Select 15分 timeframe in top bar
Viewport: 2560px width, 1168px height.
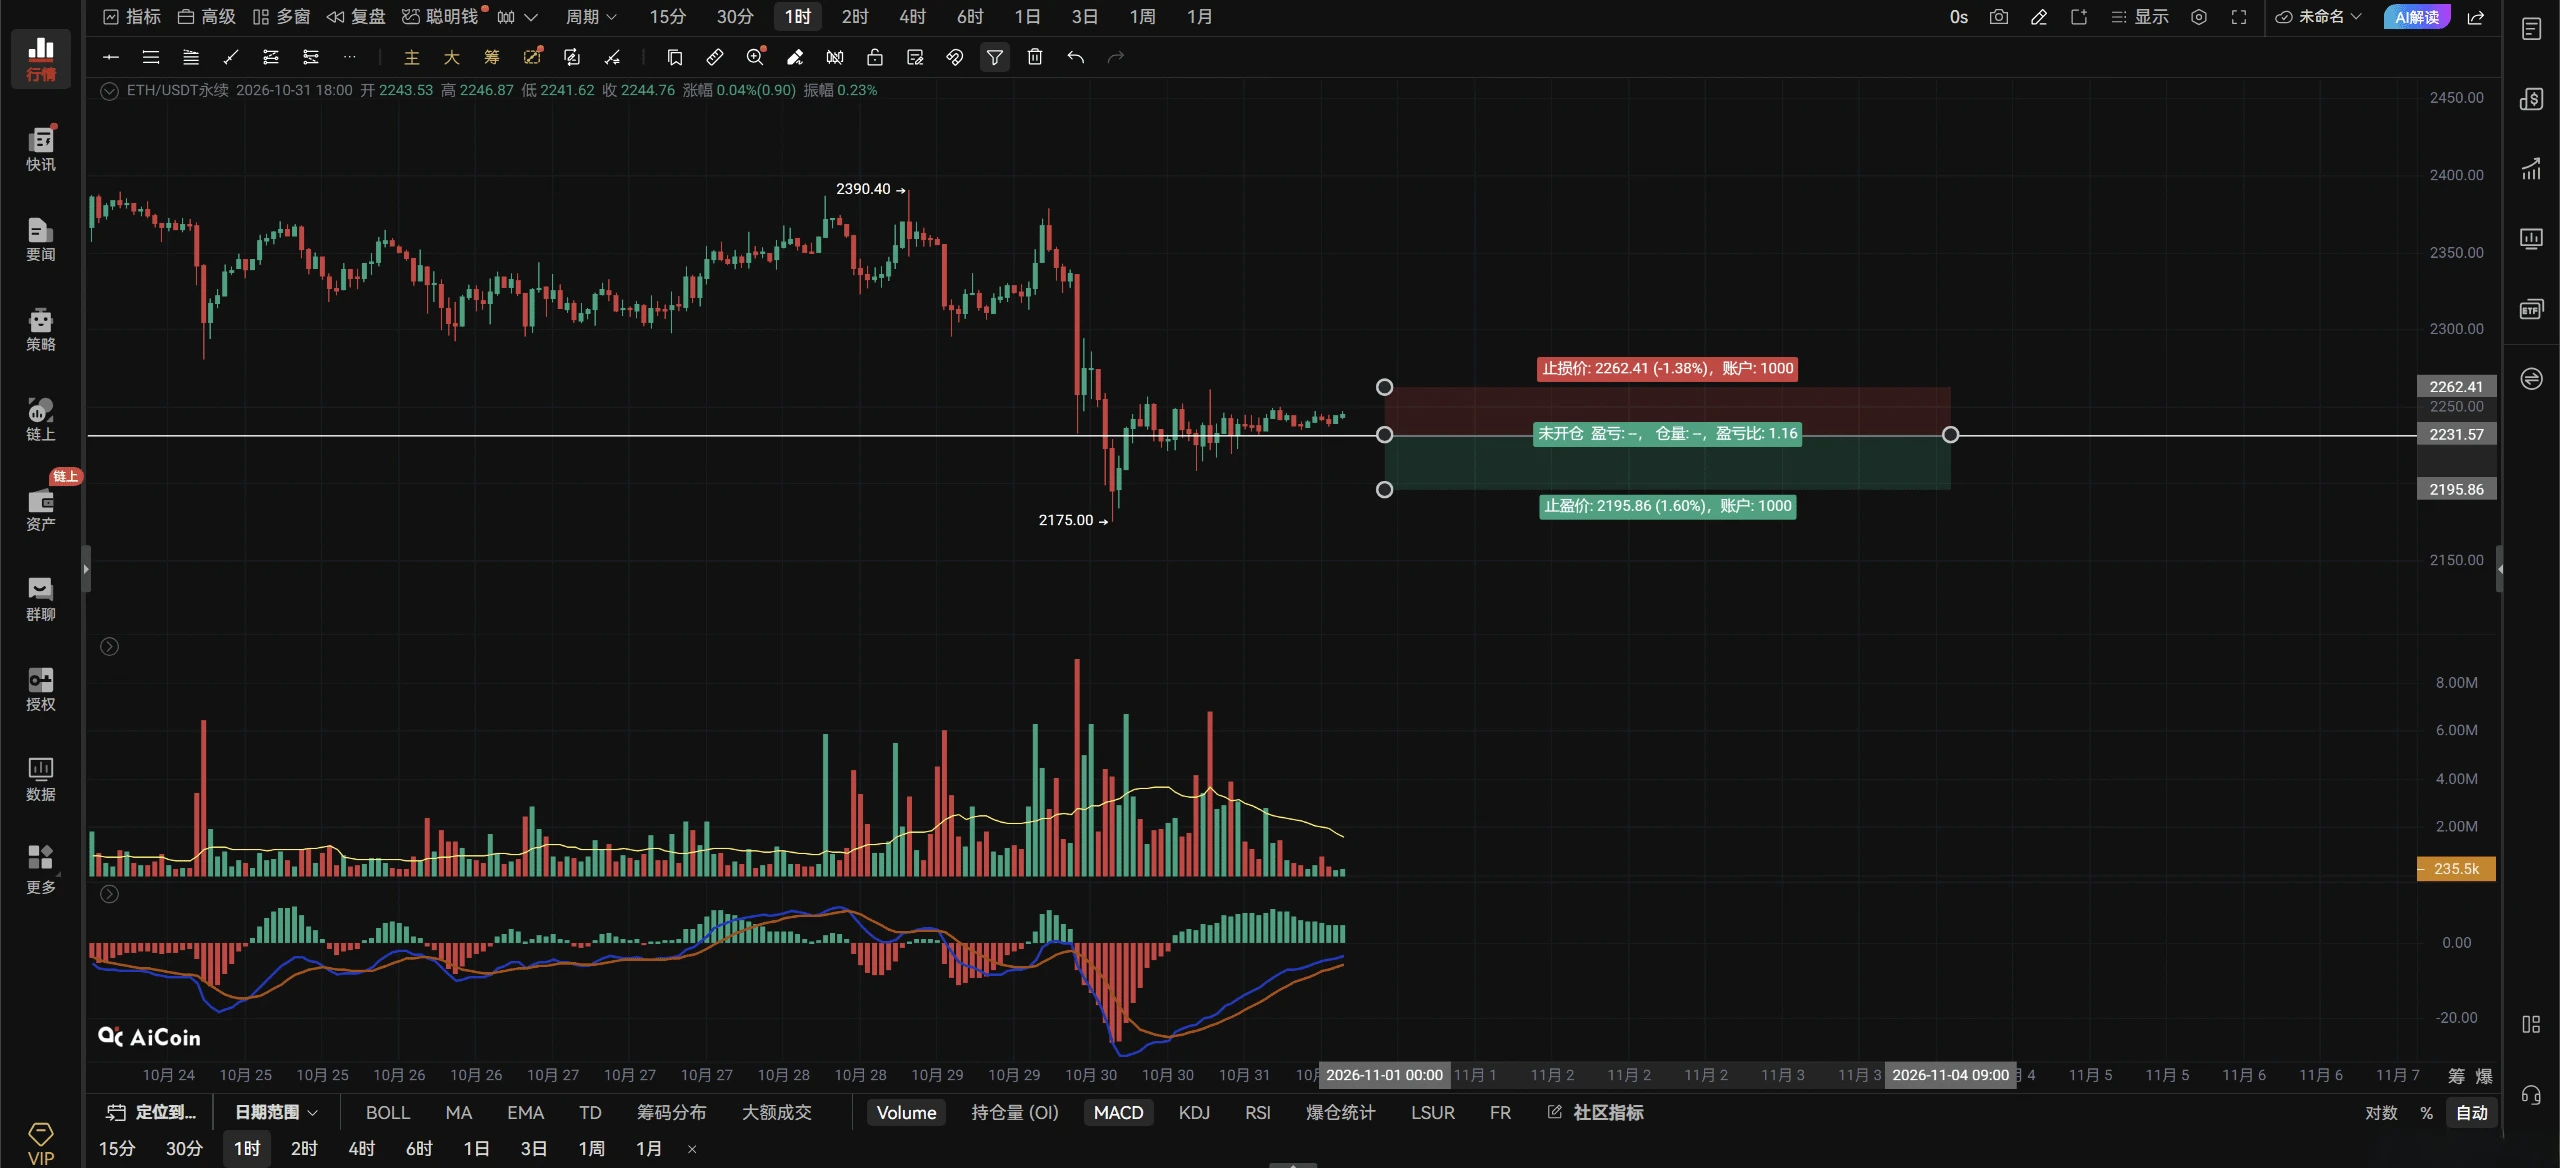668,17
